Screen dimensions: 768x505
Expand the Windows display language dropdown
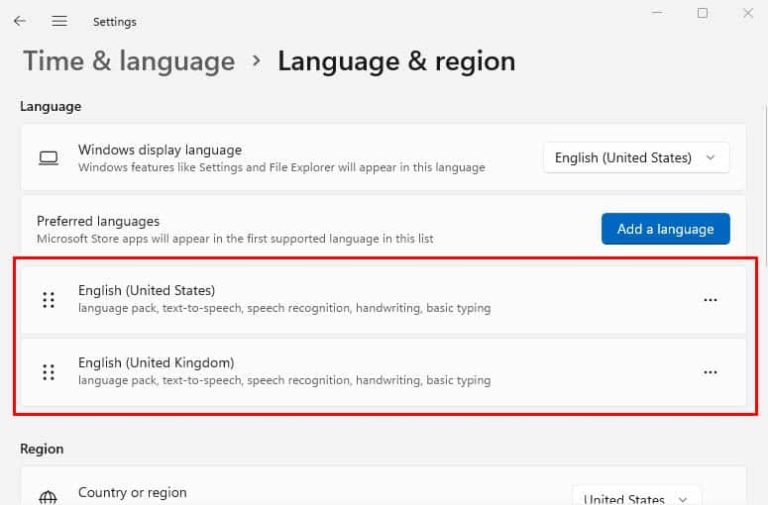[636, 158]
